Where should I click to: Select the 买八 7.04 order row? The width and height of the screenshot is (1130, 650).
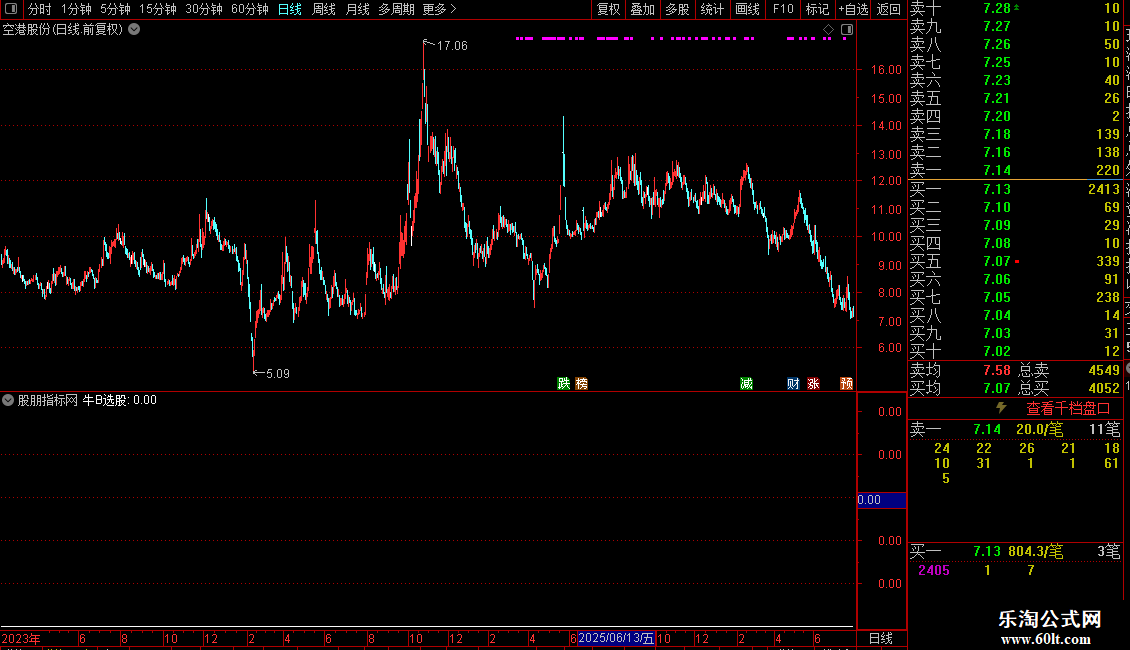[1015, 315]
